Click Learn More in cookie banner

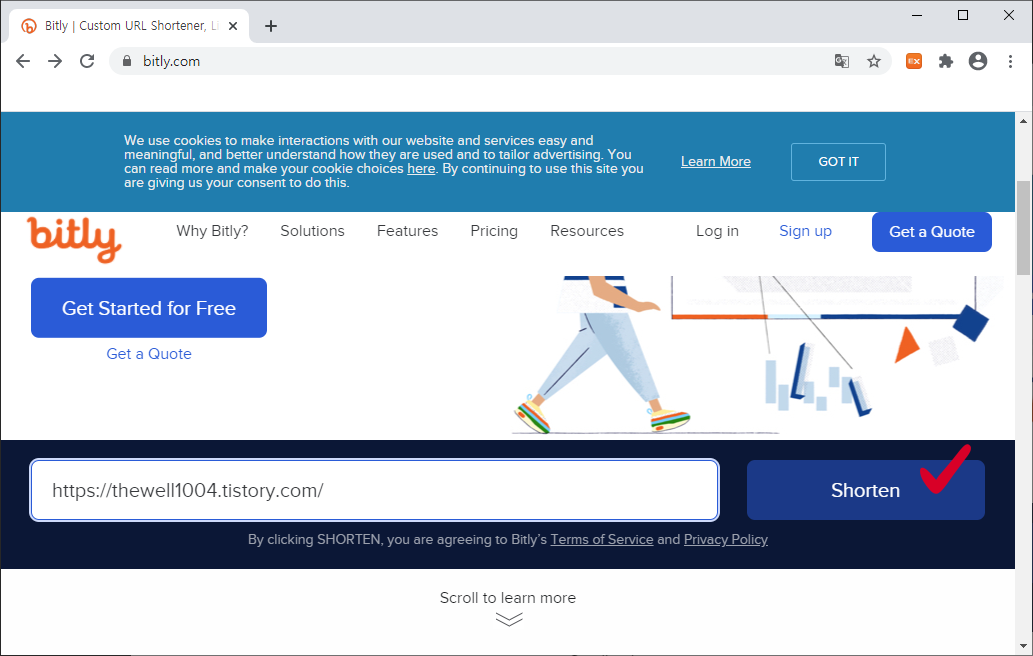(715, 161)
